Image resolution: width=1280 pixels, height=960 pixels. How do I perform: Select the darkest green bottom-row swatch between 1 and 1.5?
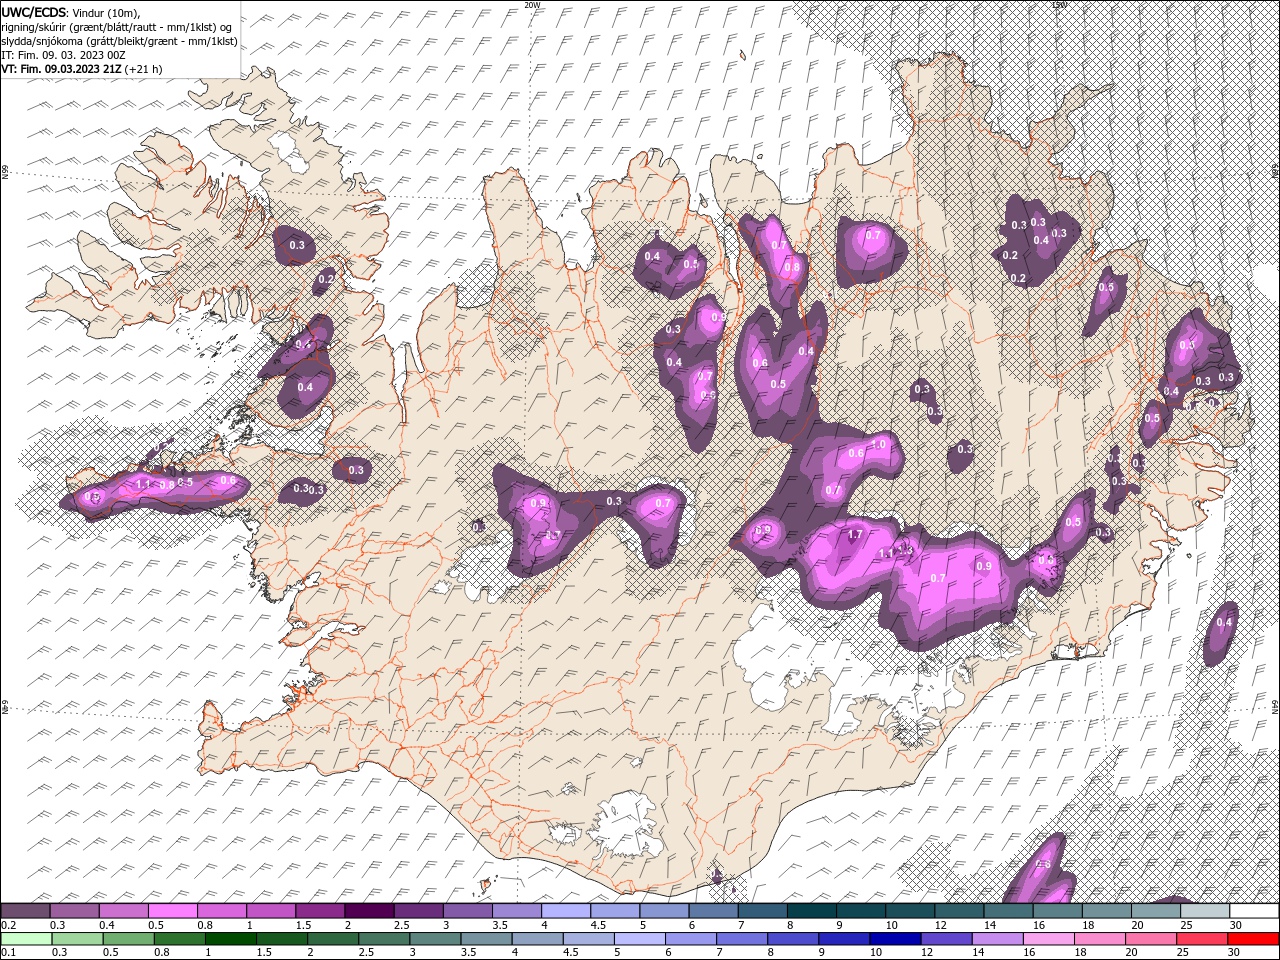point(231,939)
